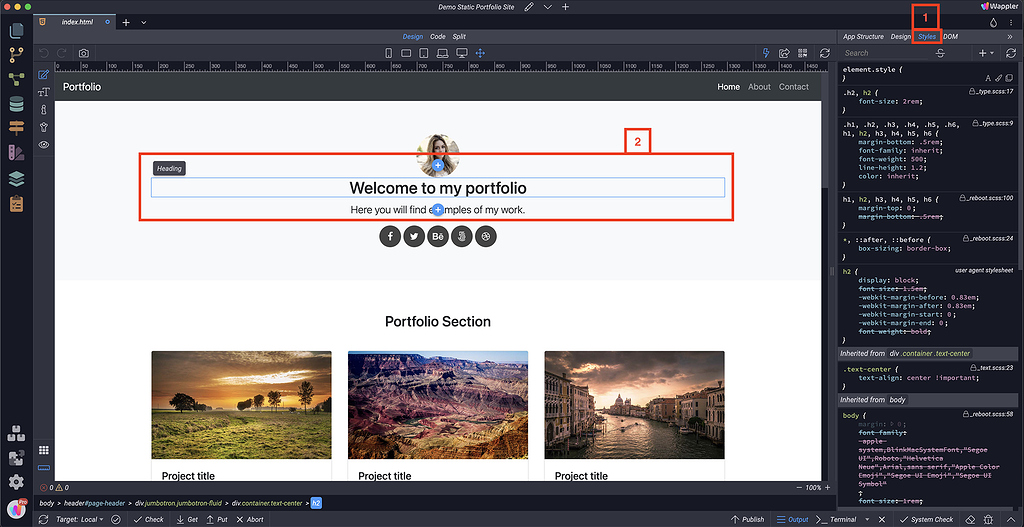Click the Get button
The width and height of the screenshot is (1024, 527).
tap(187, 519)
